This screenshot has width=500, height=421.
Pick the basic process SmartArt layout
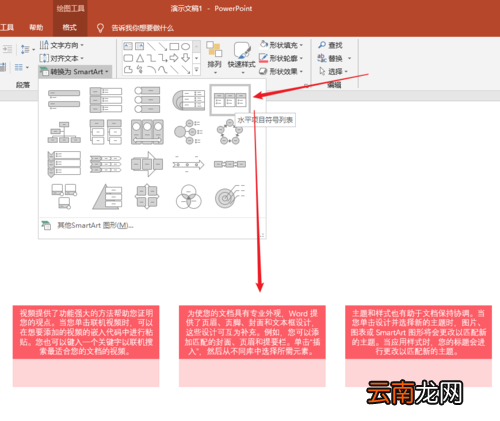(230, 164)
